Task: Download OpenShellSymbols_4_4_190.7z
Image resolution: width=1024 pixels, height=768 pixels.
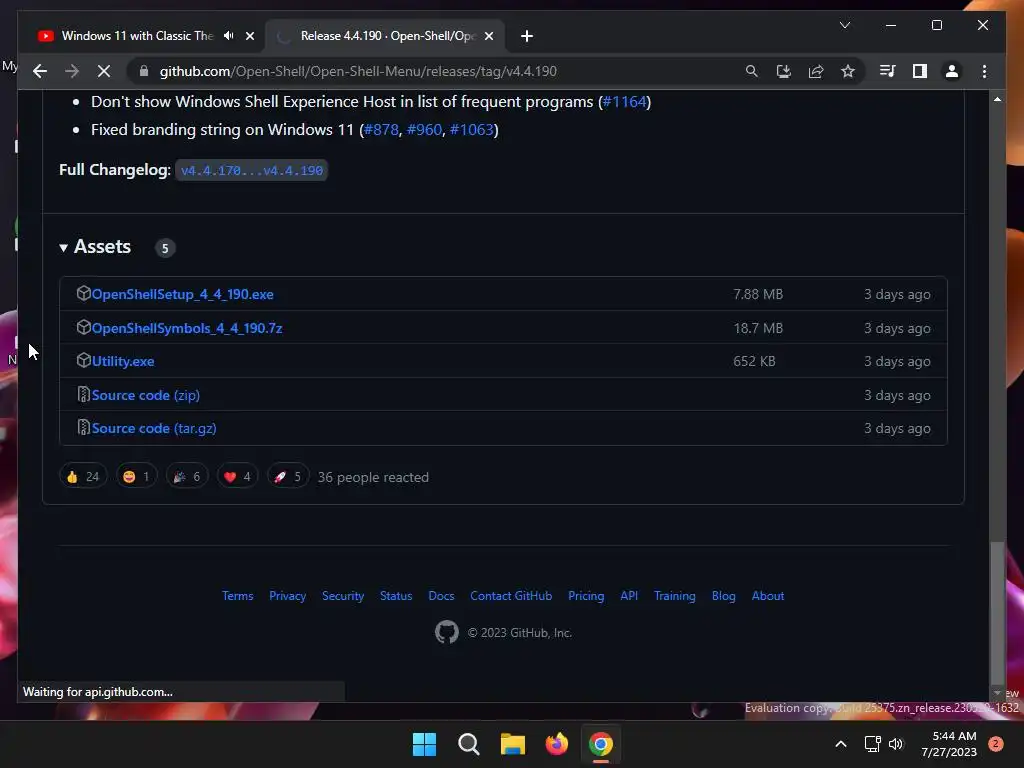Action: click(187, 328)
